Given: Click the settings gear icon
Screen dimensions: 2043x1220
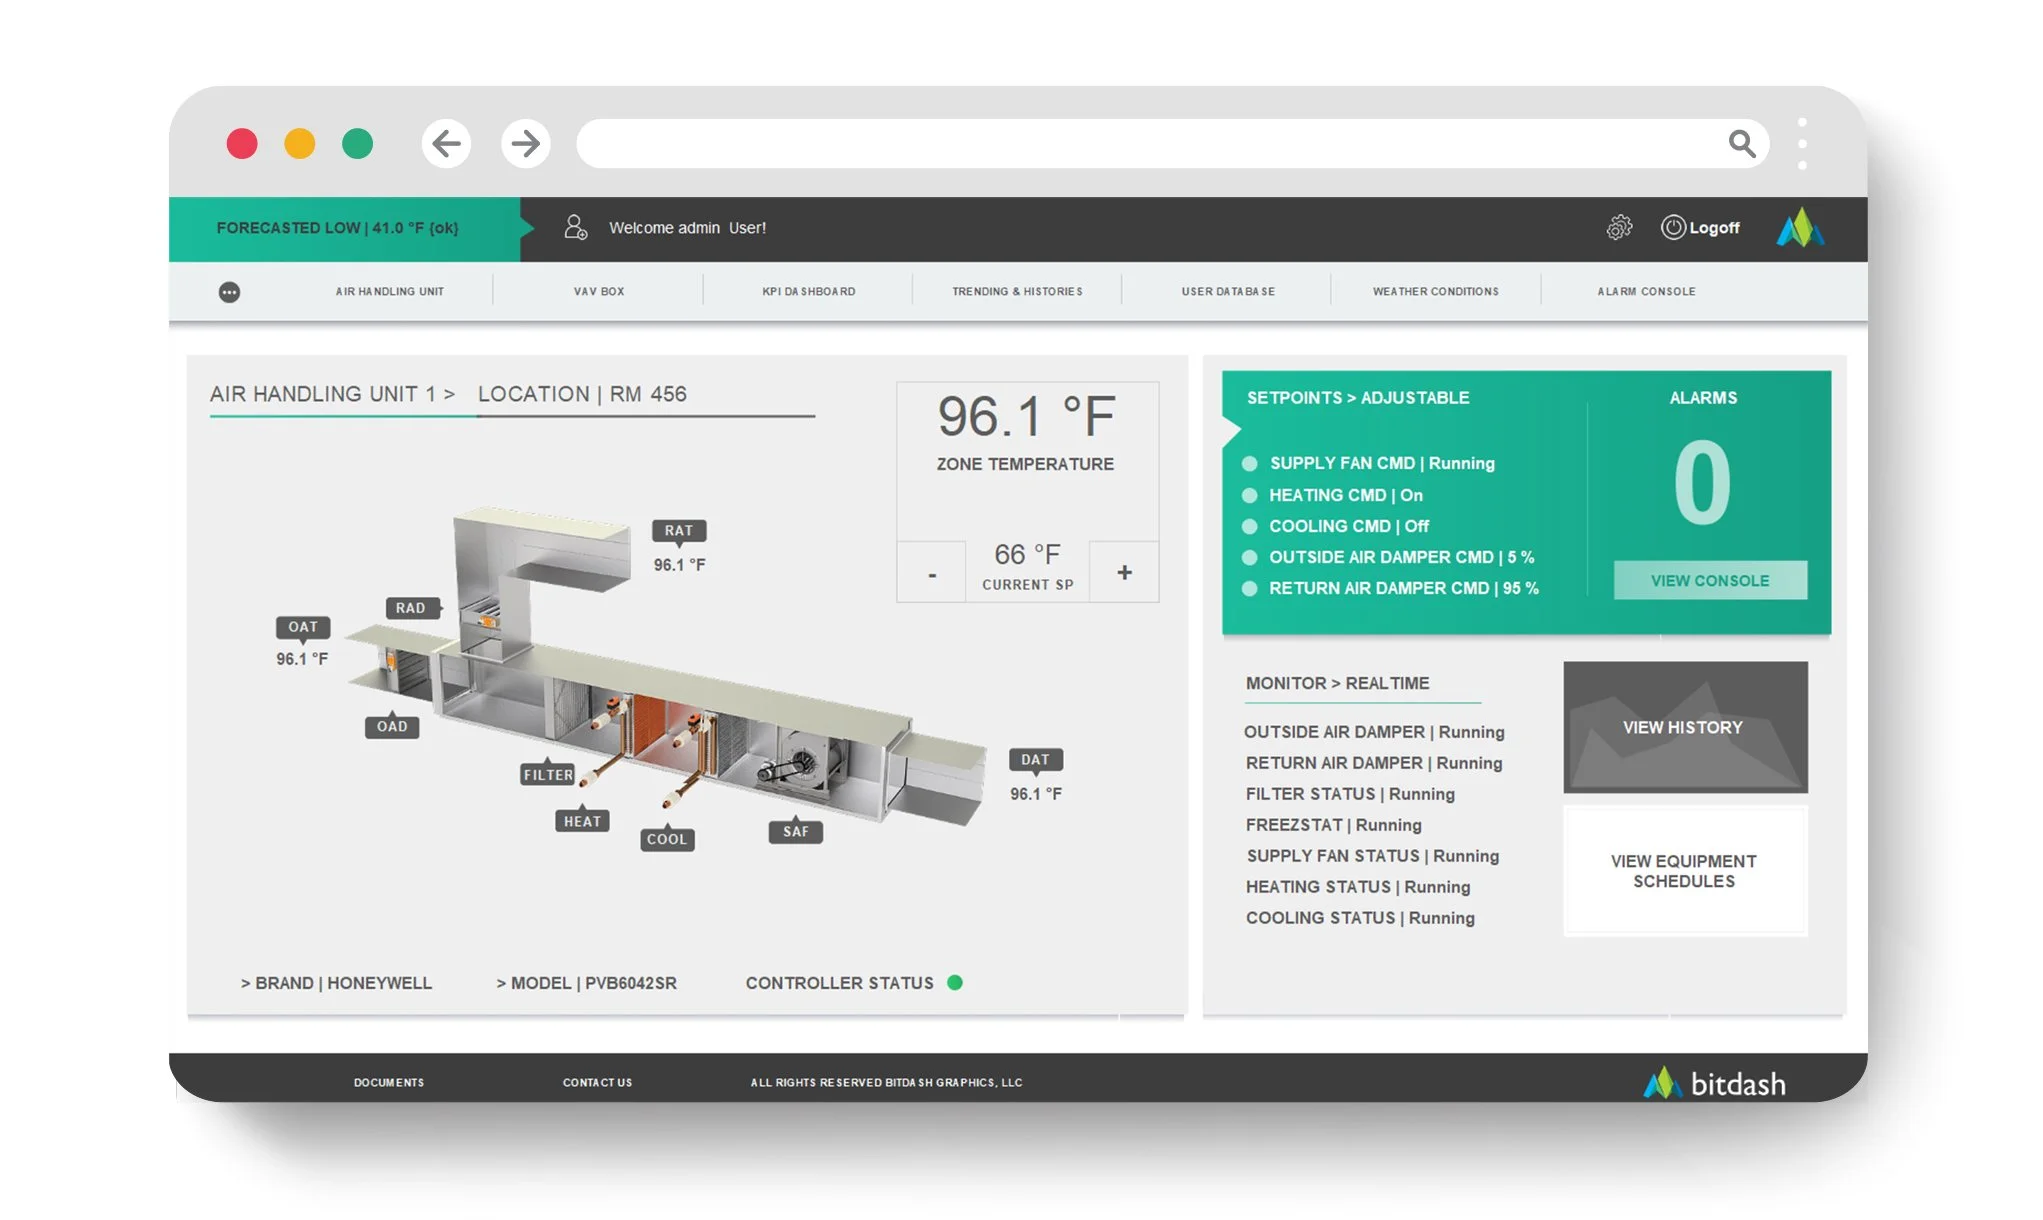Looking at the screenshot, I should pyautogui.click(x=1619, y=228).
